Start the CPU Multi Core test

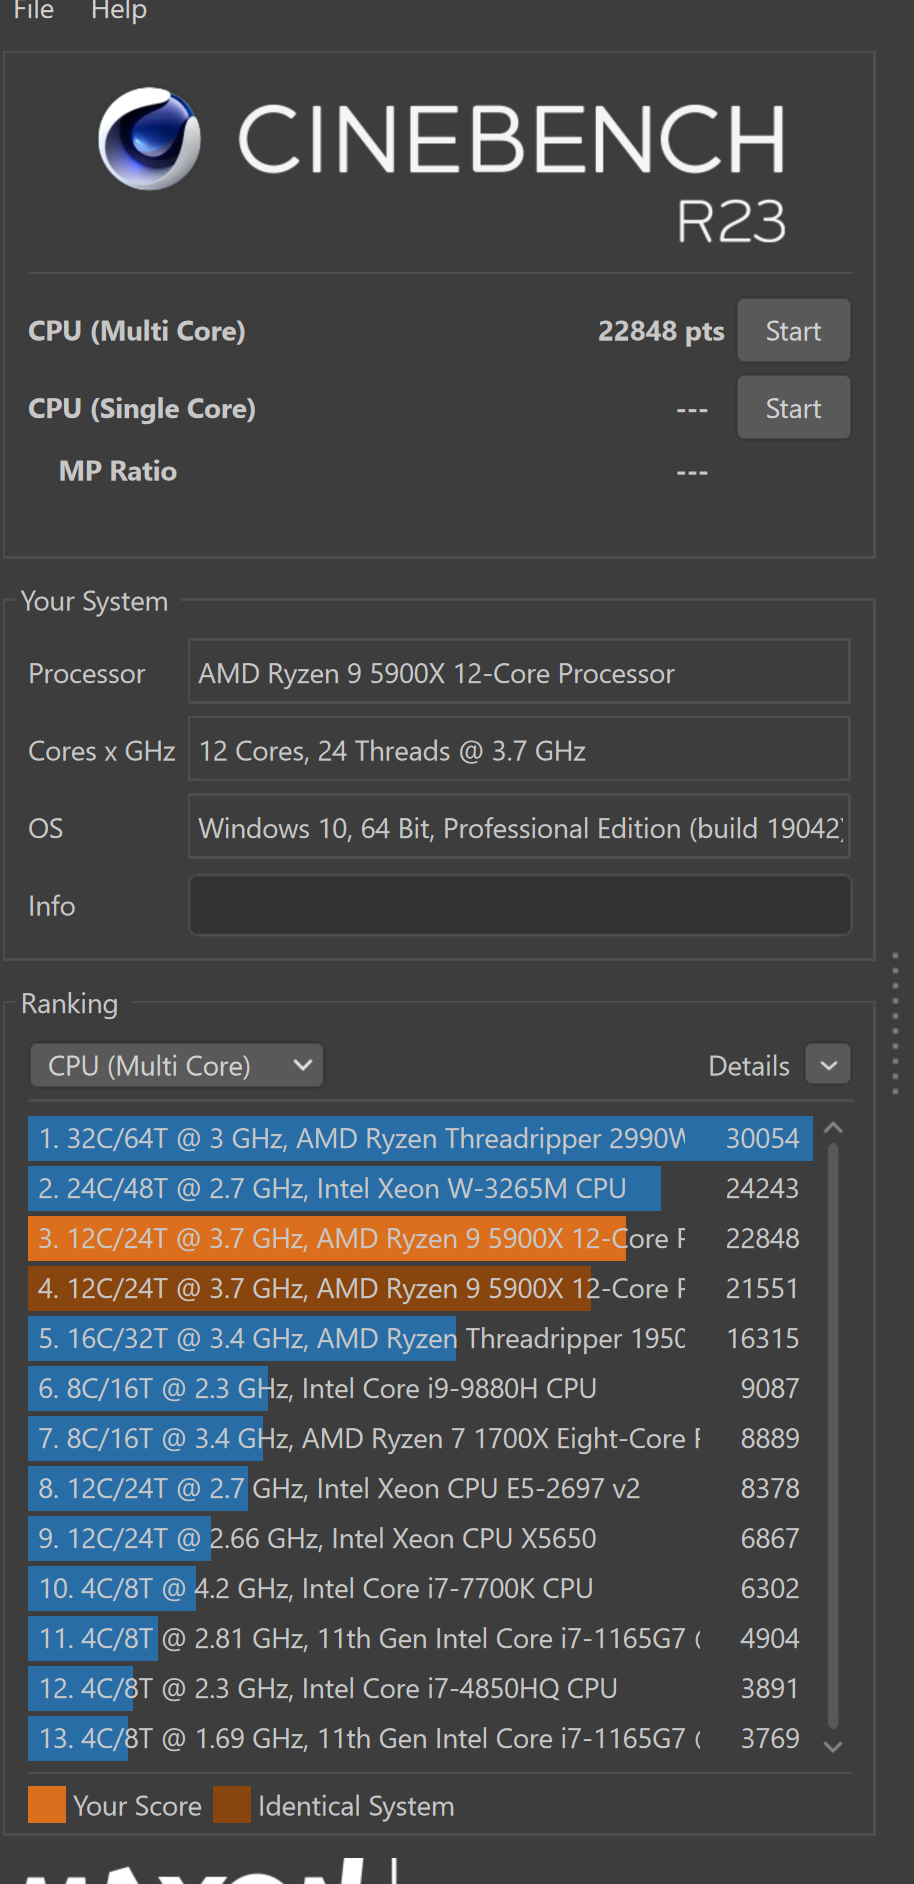point(794,331)
